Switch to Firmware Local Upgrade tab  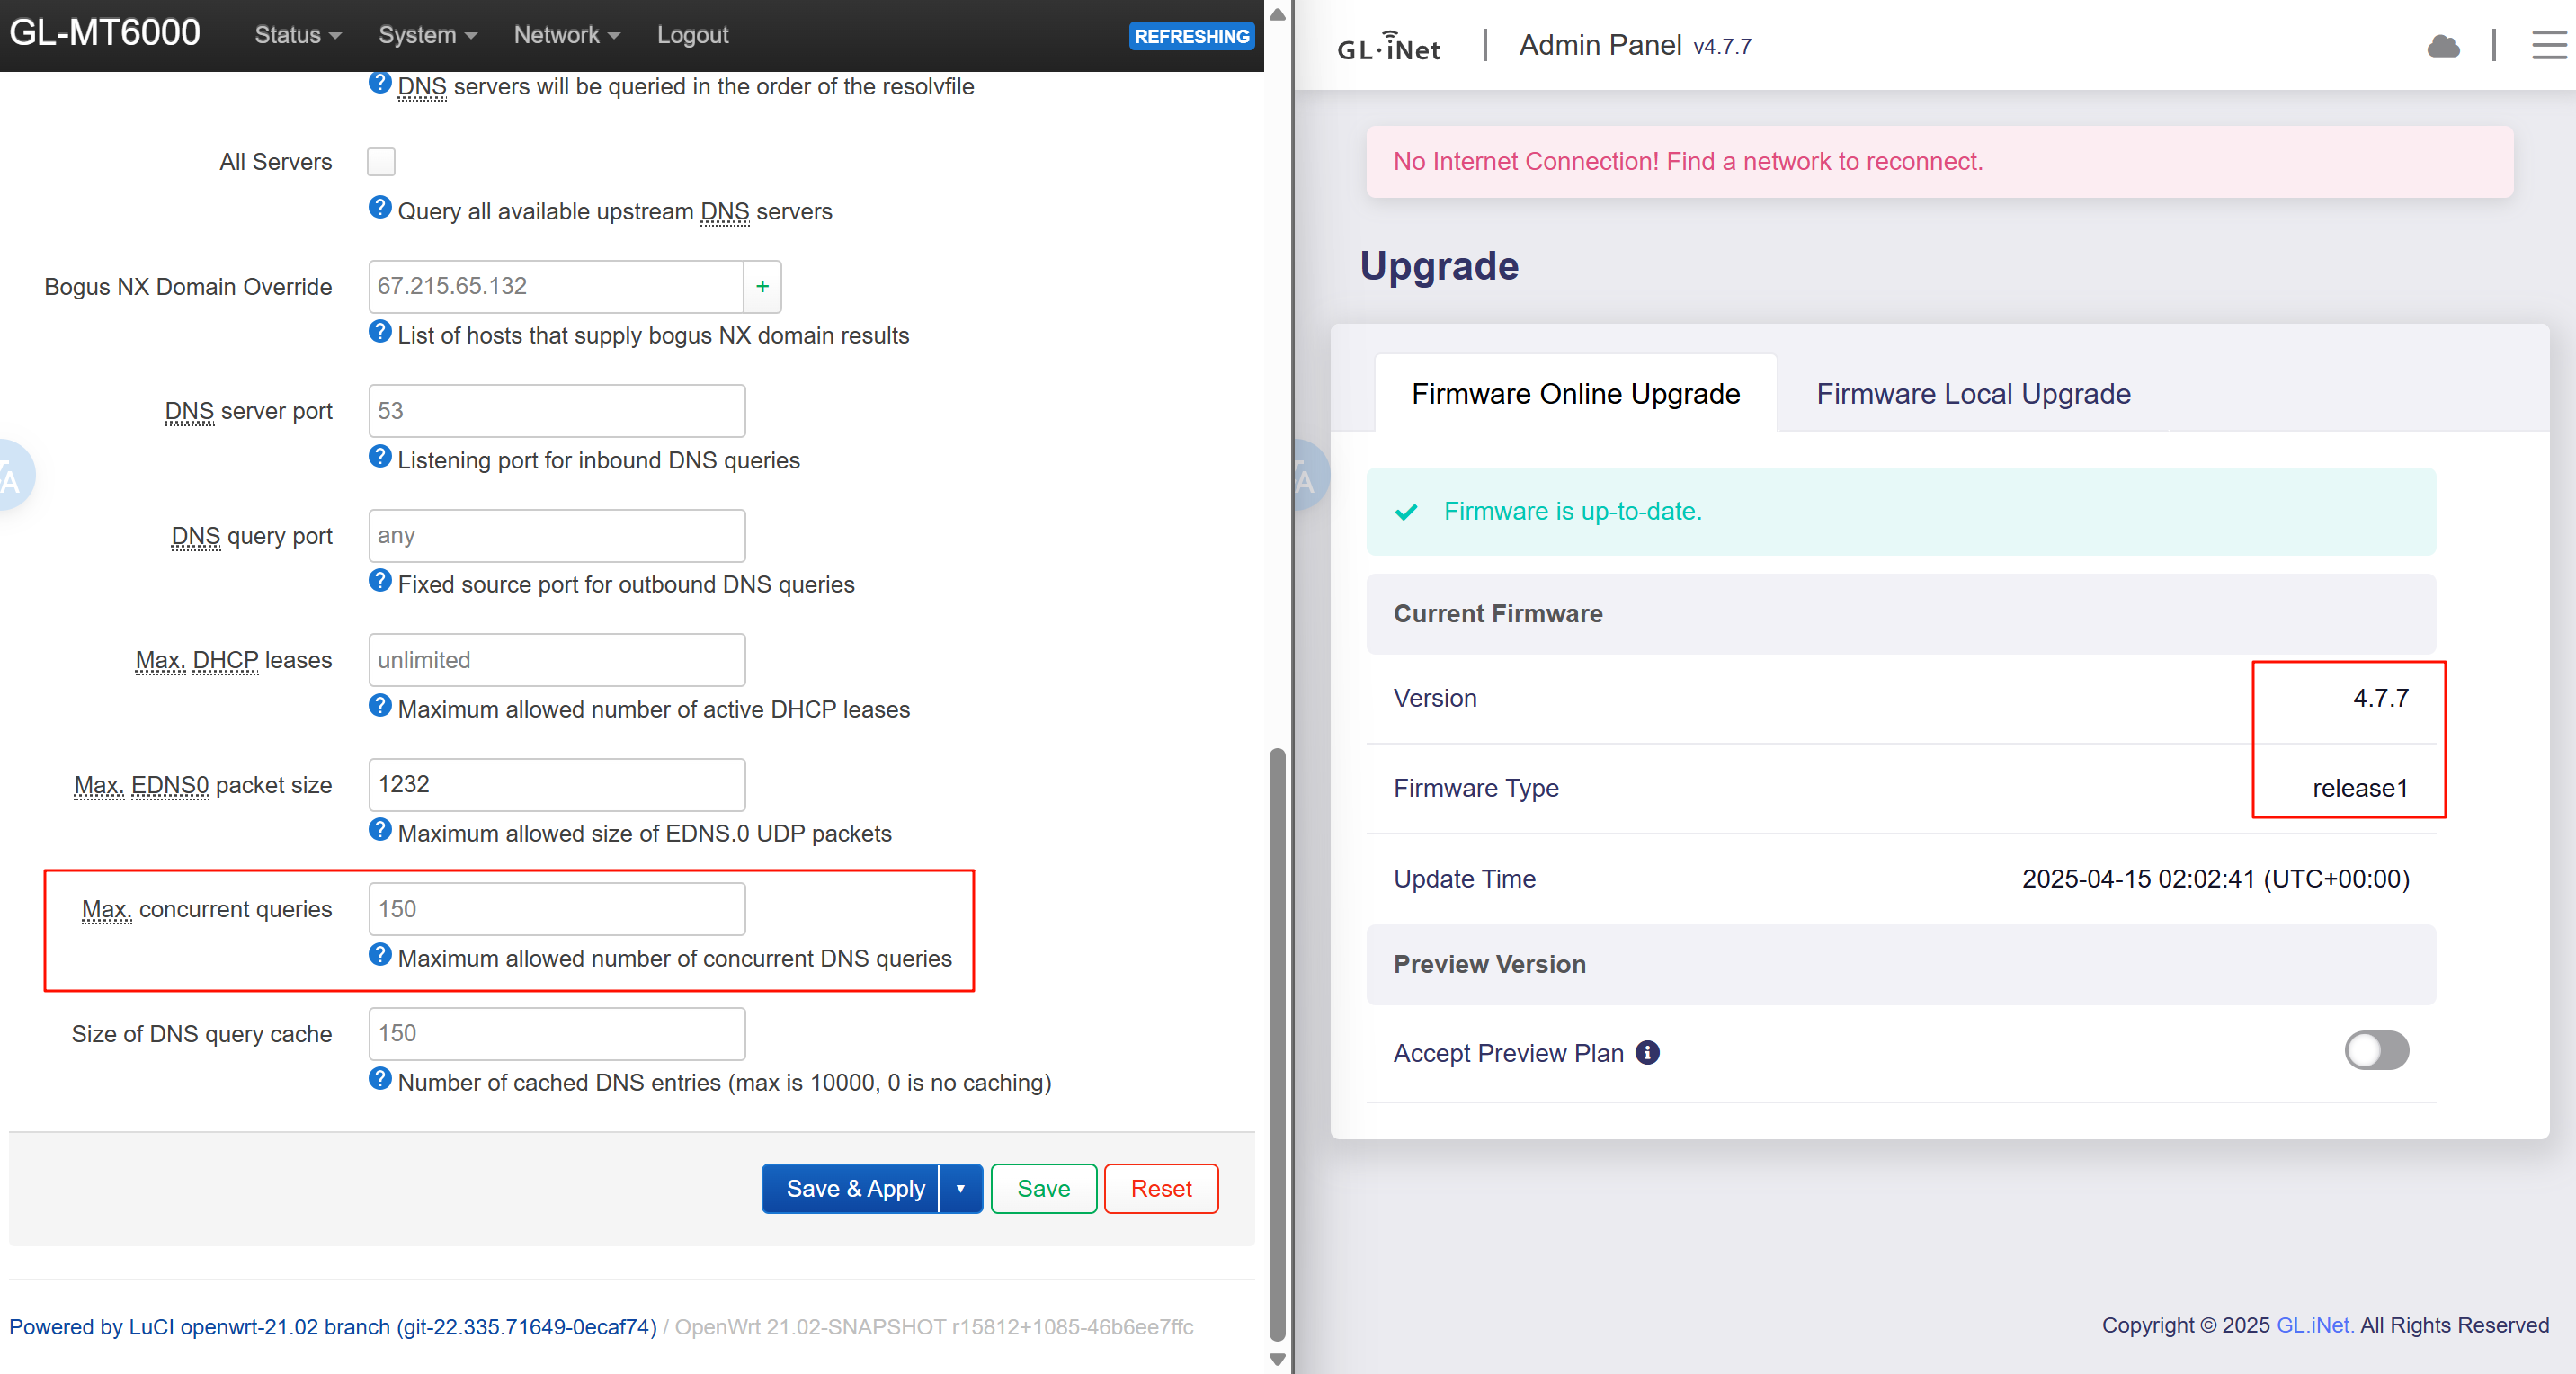pyautogui.click(x=1972, y=394)
